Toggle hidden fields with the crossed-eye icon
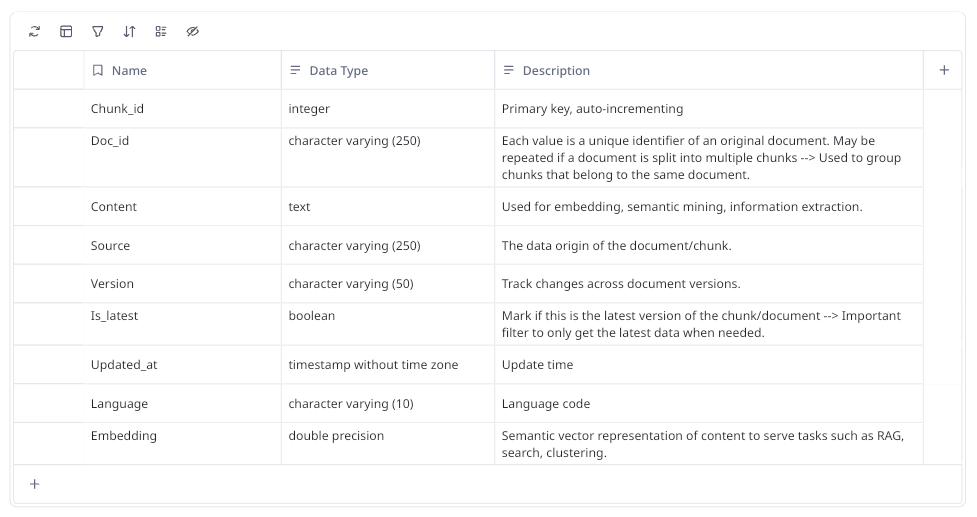The image size is (977, 517). coord(193,31)
